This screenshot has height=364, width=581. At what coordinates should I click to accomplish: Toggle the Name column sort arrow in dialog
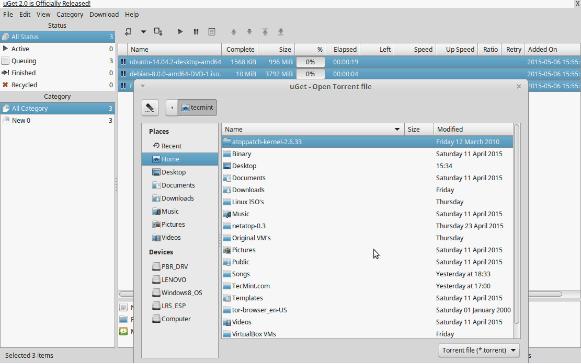(397, 129)
